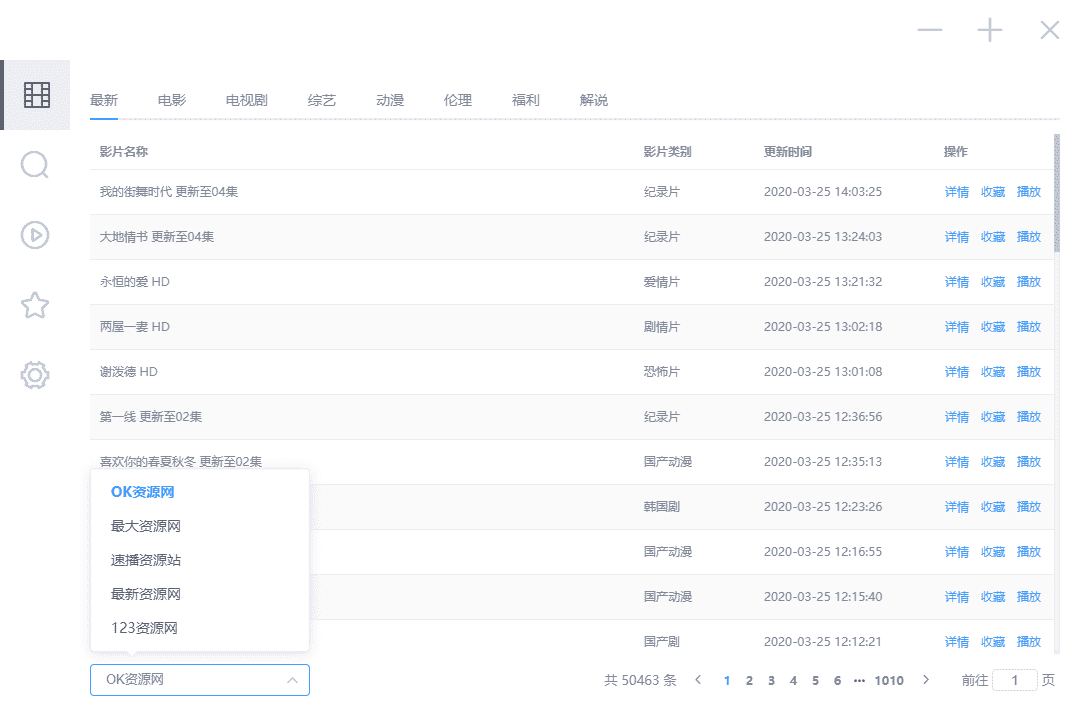Click the plus icon at top right
Image resolution: width=1080 pixels, height=720 pixels.
[x=989, y=30]
